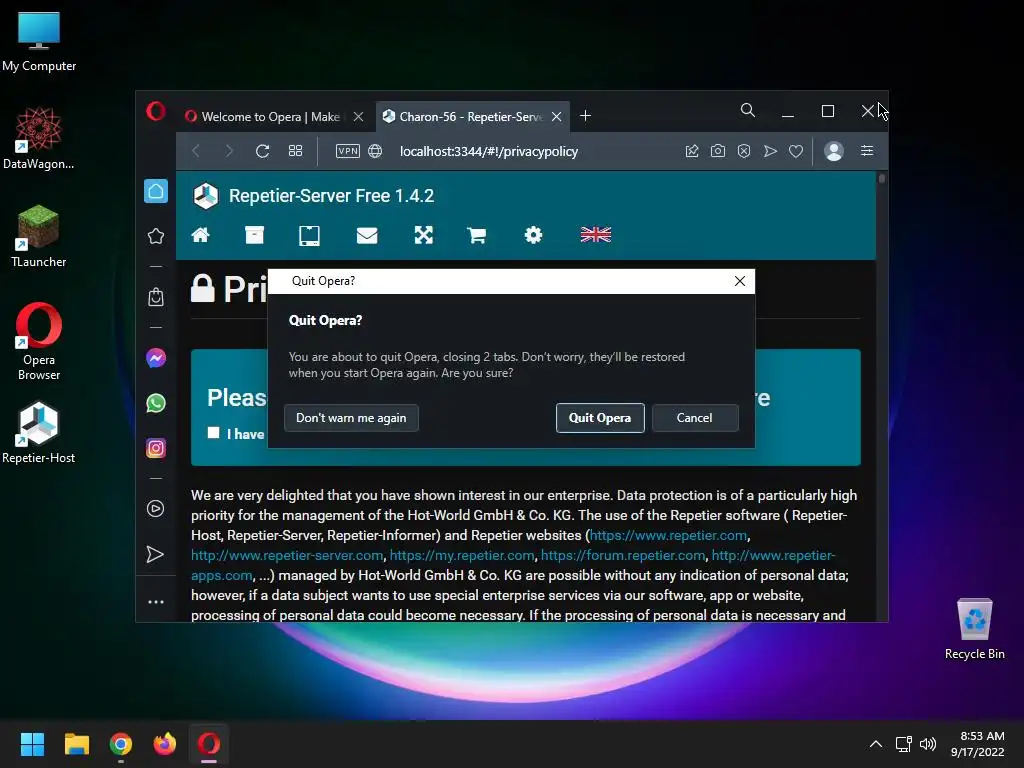Screen dimensions: 1024x768
Task: Launch Firefox from taskbar
Action: pyautogui.click(x=165, y=744)
